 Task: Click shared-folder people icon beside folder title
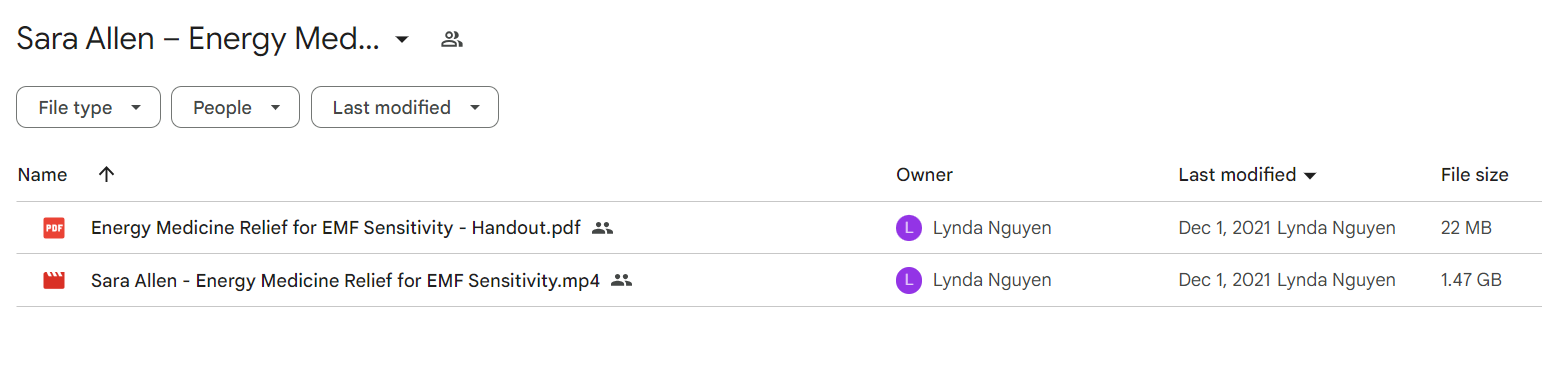pos(452,40)
